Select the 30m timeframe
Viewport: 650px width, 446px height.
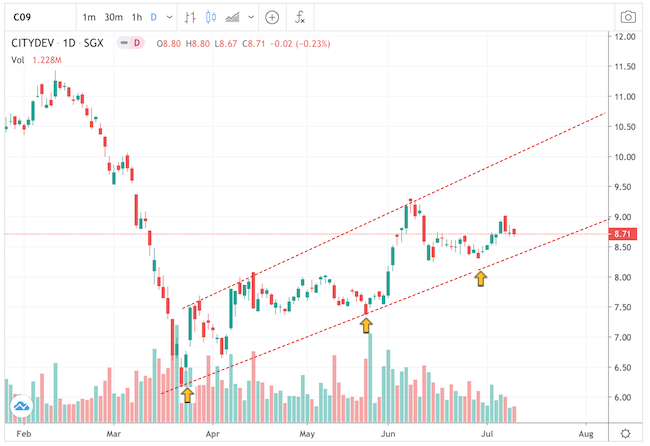pyautogui.click(x=113, y=17)
